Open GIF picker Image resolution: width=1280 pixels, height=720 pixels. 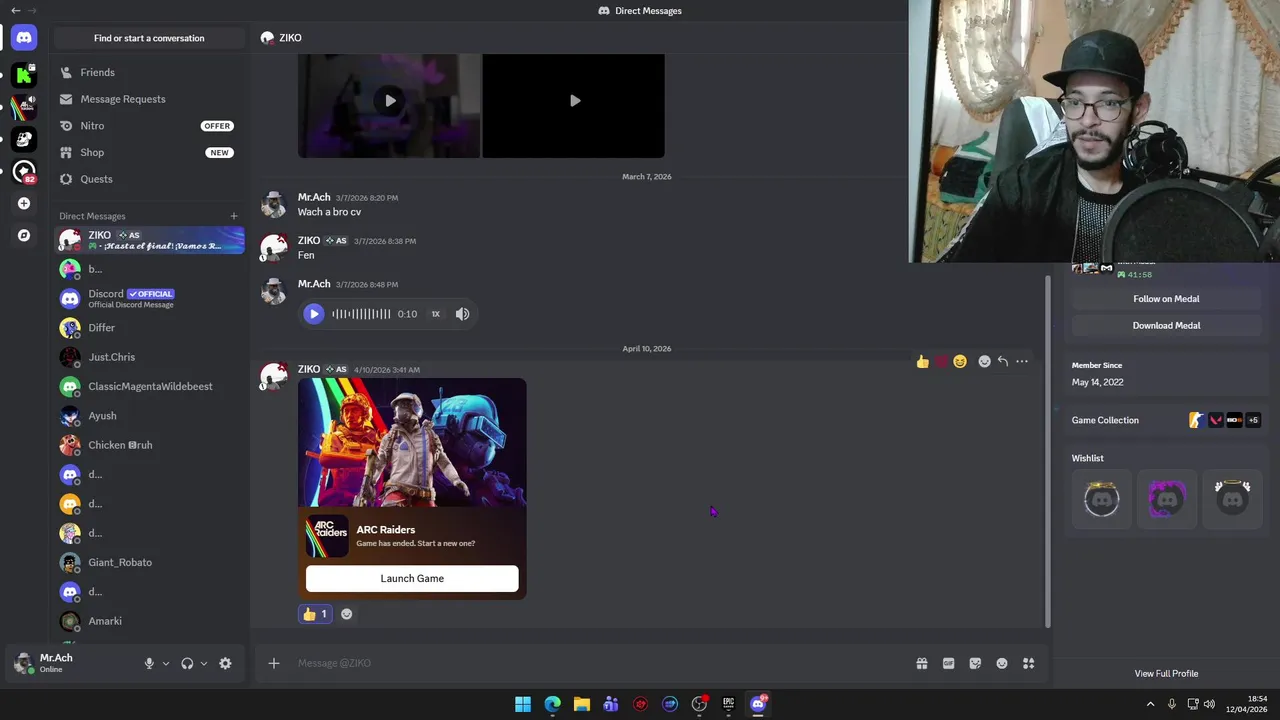[949, 663]
